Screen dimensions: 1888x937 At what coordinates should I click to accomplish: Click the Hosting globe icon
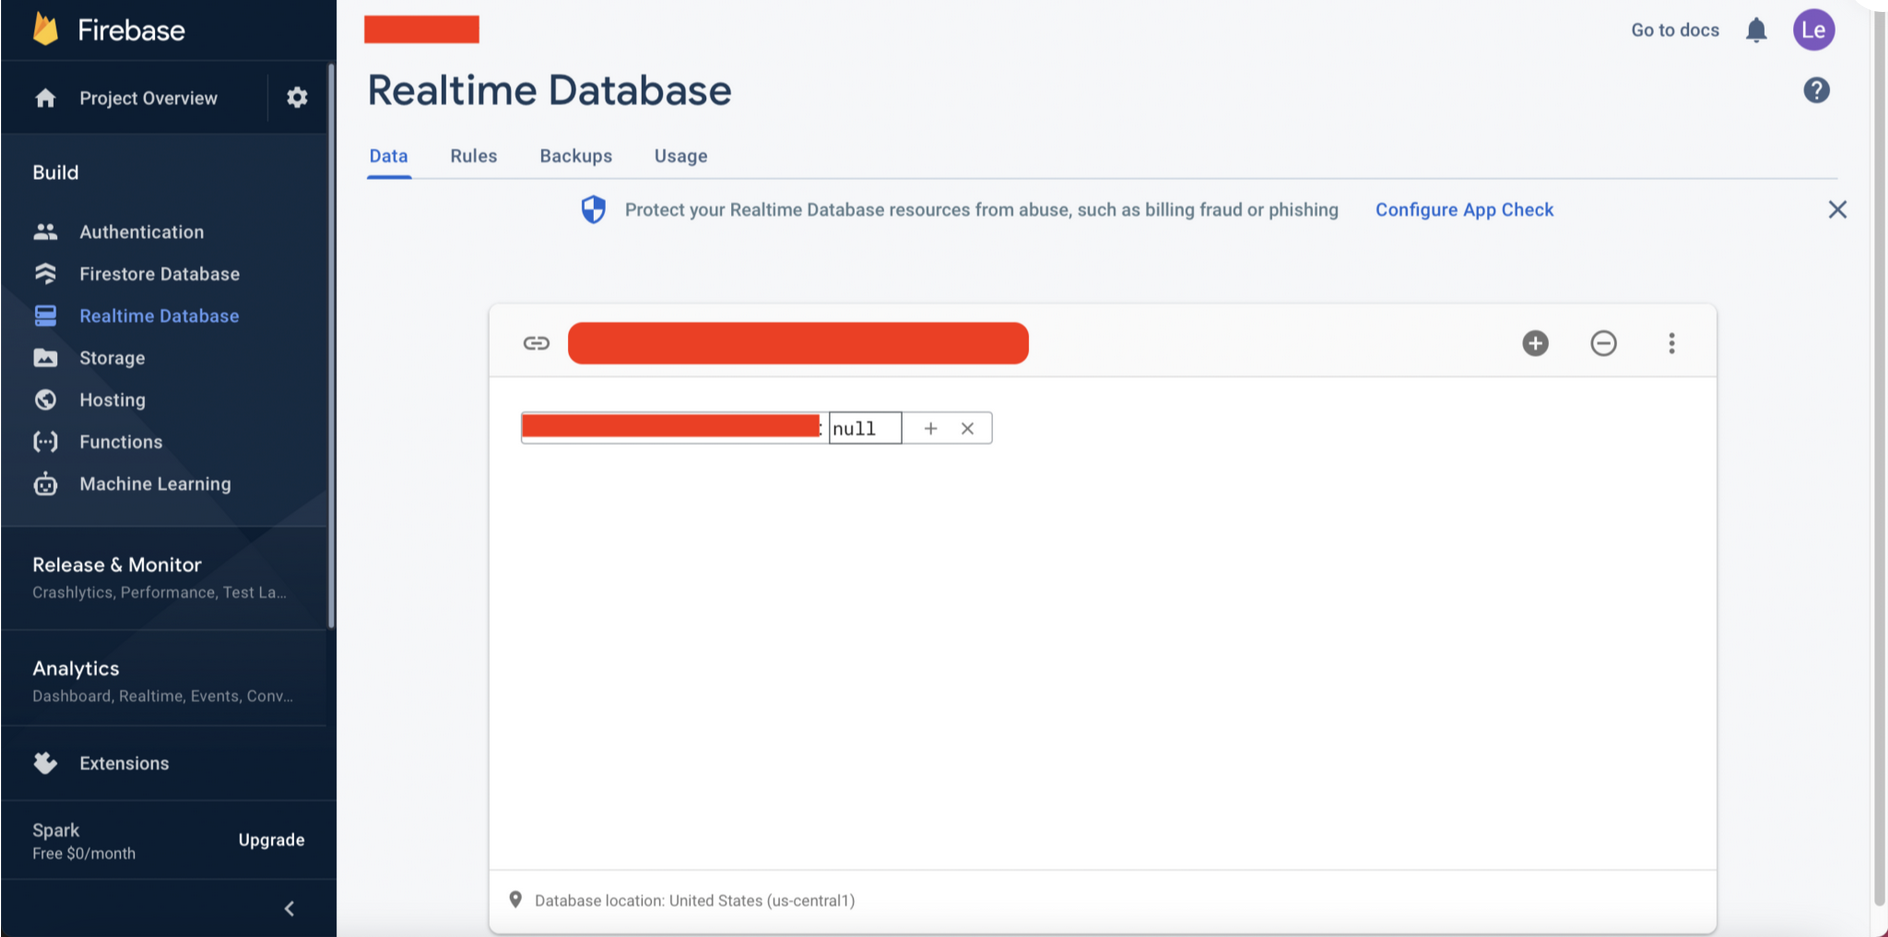[x=45, y=400]
